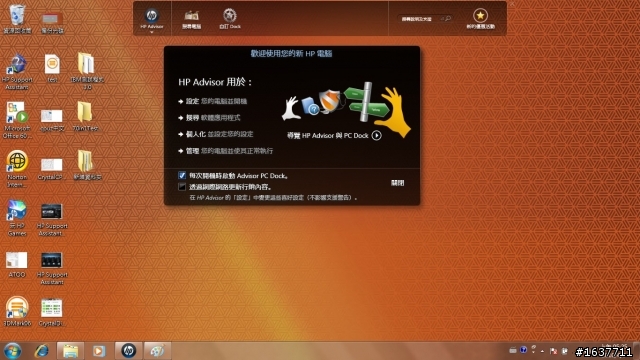Click the blue help icon in tray
The width and height of the screenshot is (640, 360).
tap(524, 350)
